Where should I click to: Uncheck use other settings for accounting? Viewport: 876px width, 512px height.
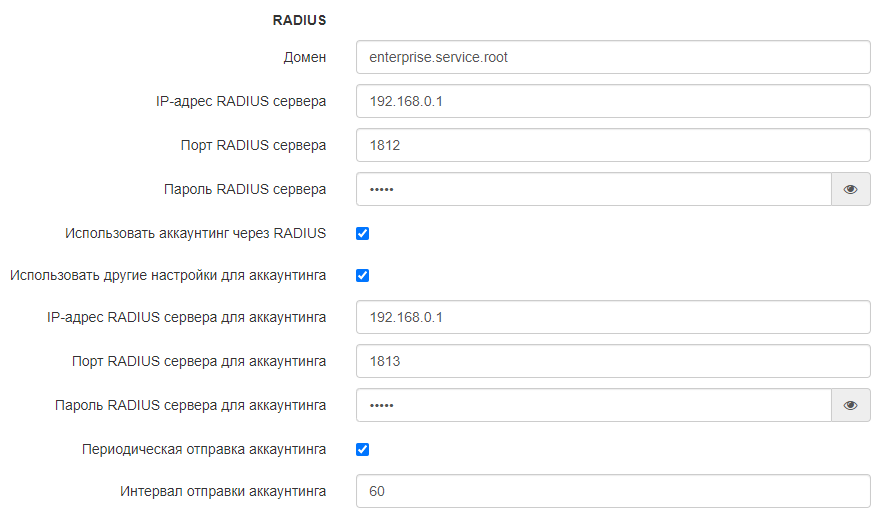tap(363, 275)
